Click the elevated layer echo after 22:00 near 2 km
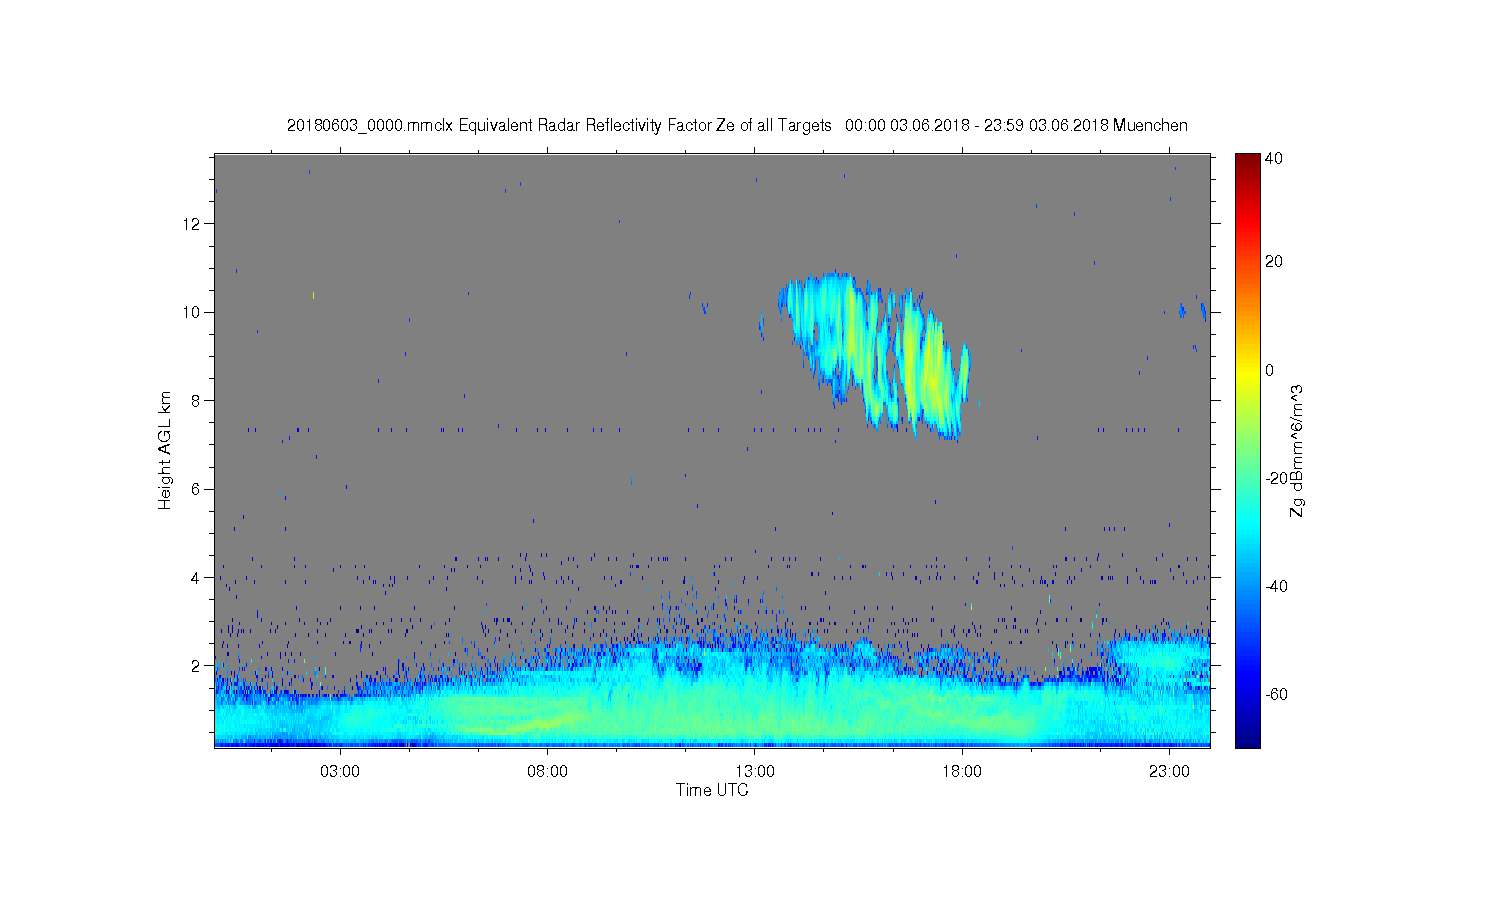Screen dimensions: 1500x900 [1160, 655]
